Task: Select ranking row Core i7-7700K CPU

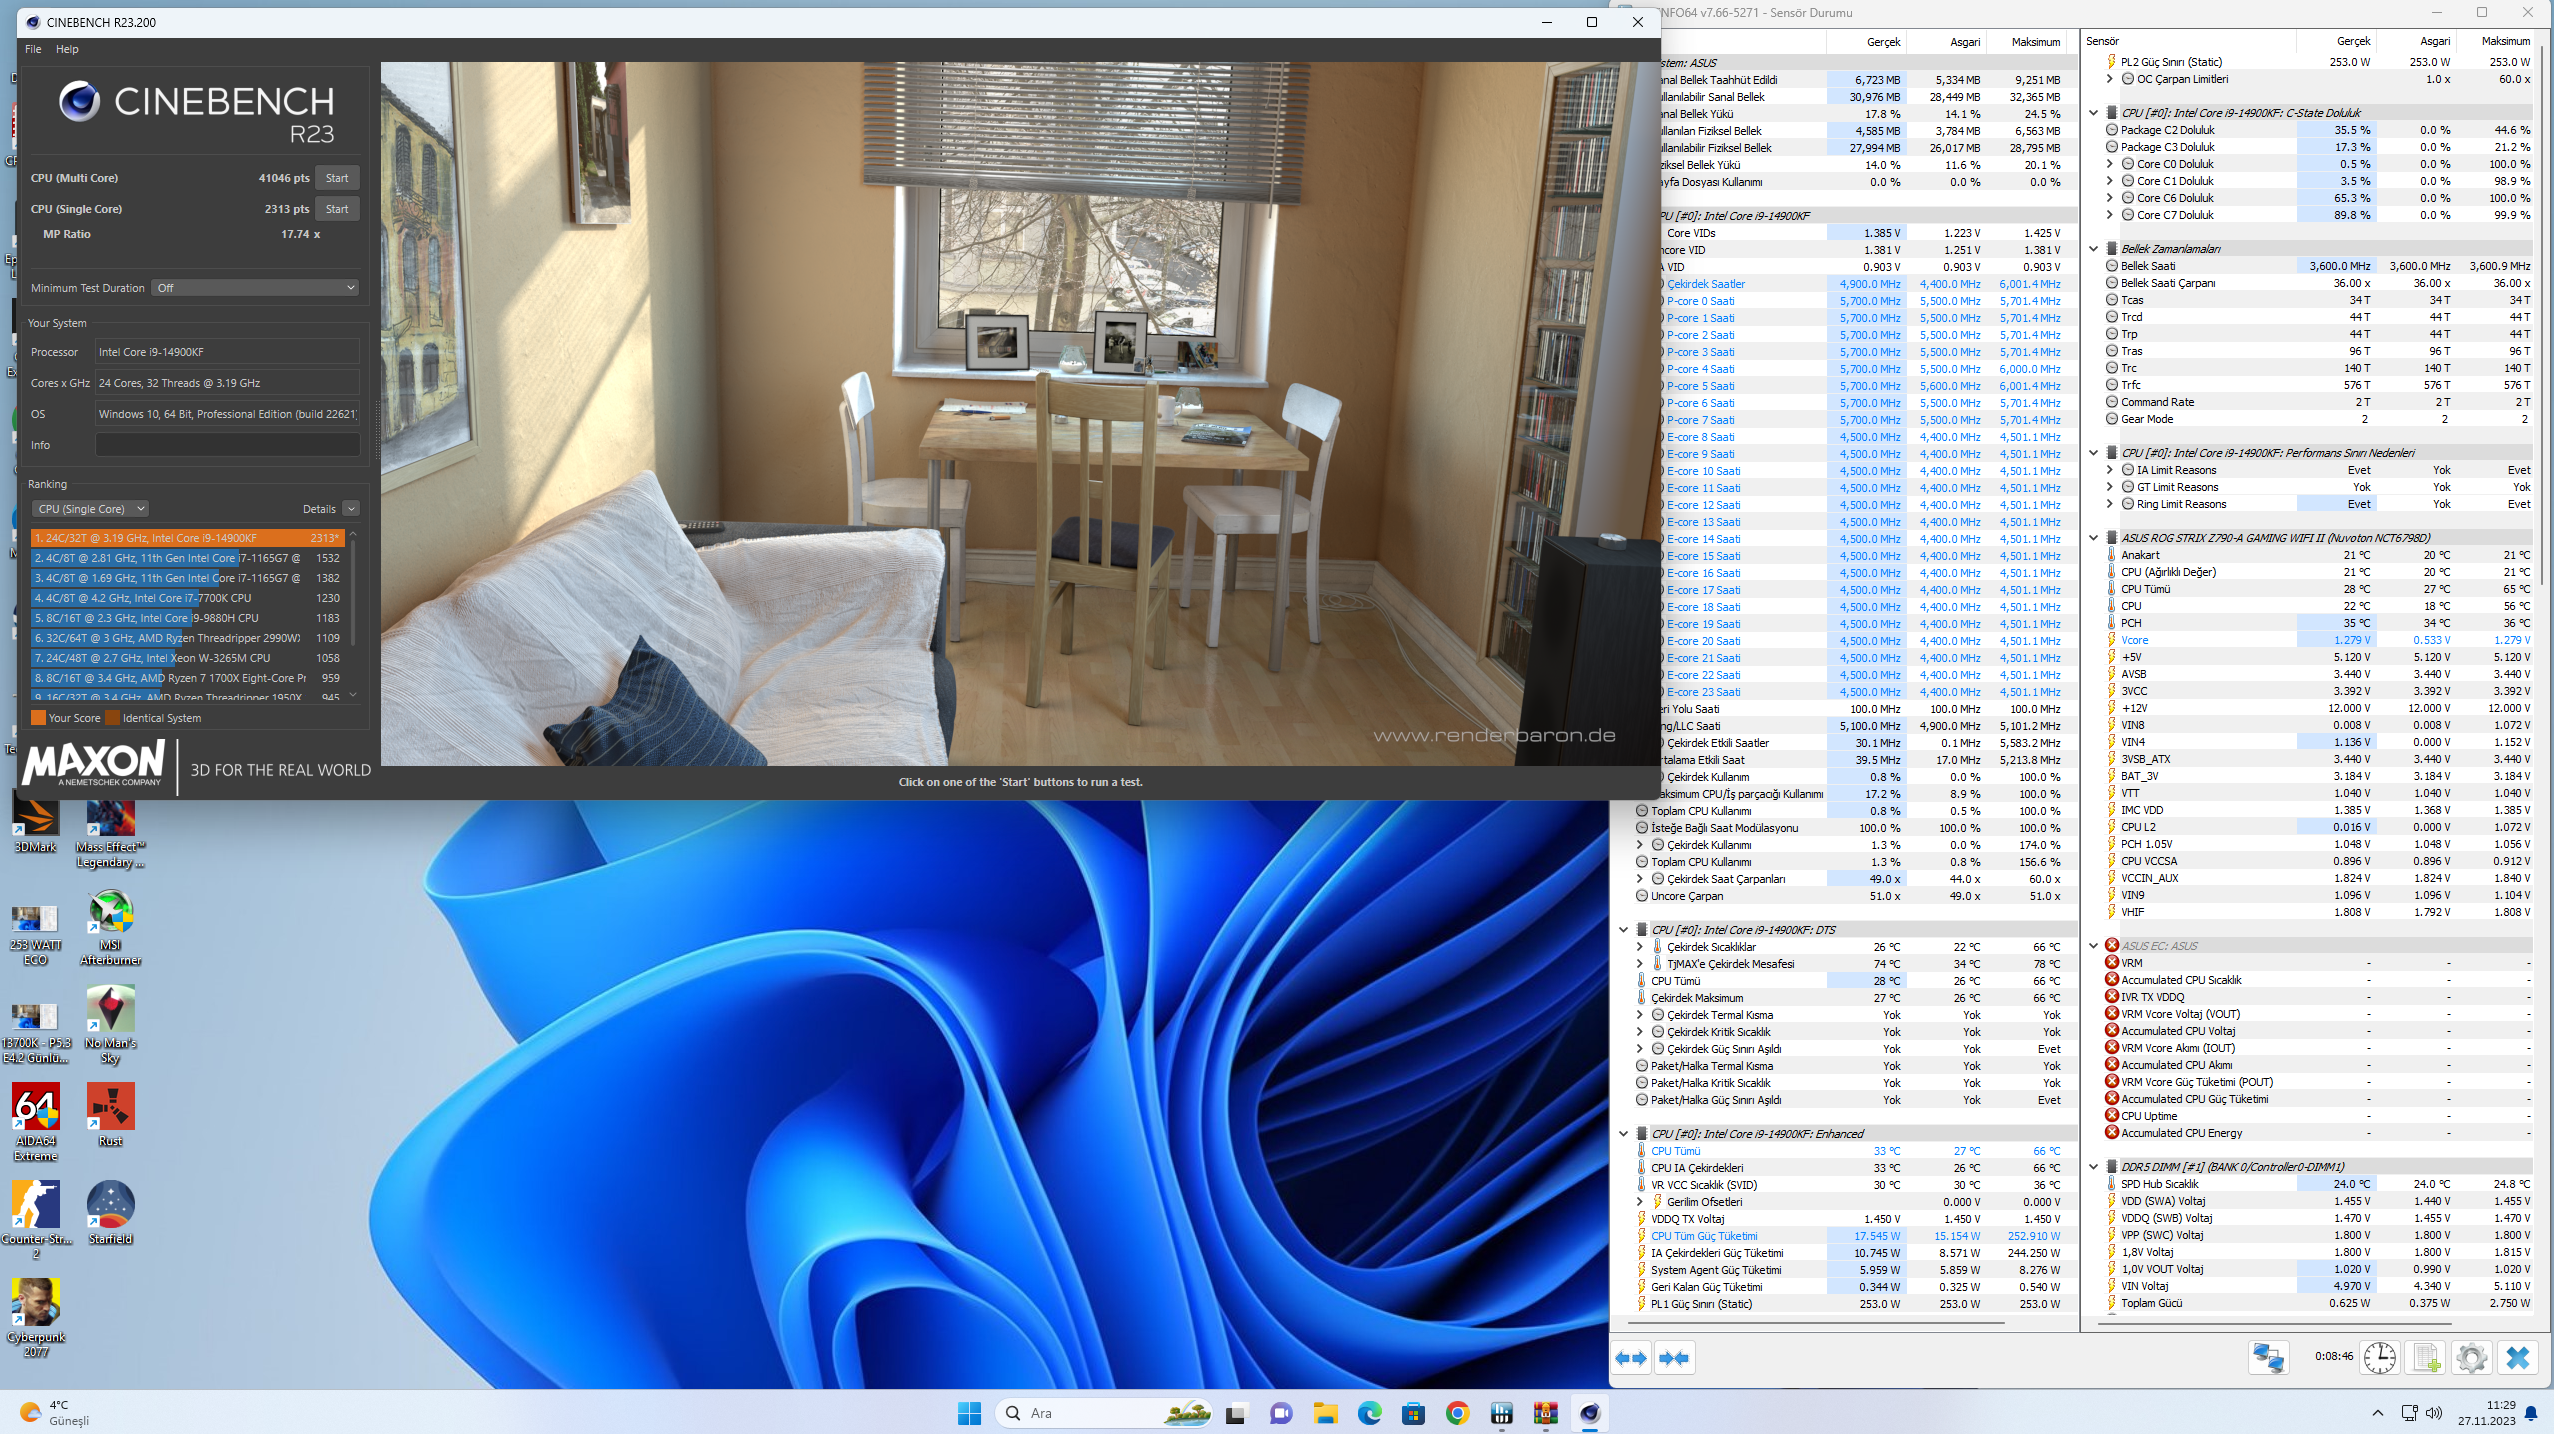Action: [188, 598]
